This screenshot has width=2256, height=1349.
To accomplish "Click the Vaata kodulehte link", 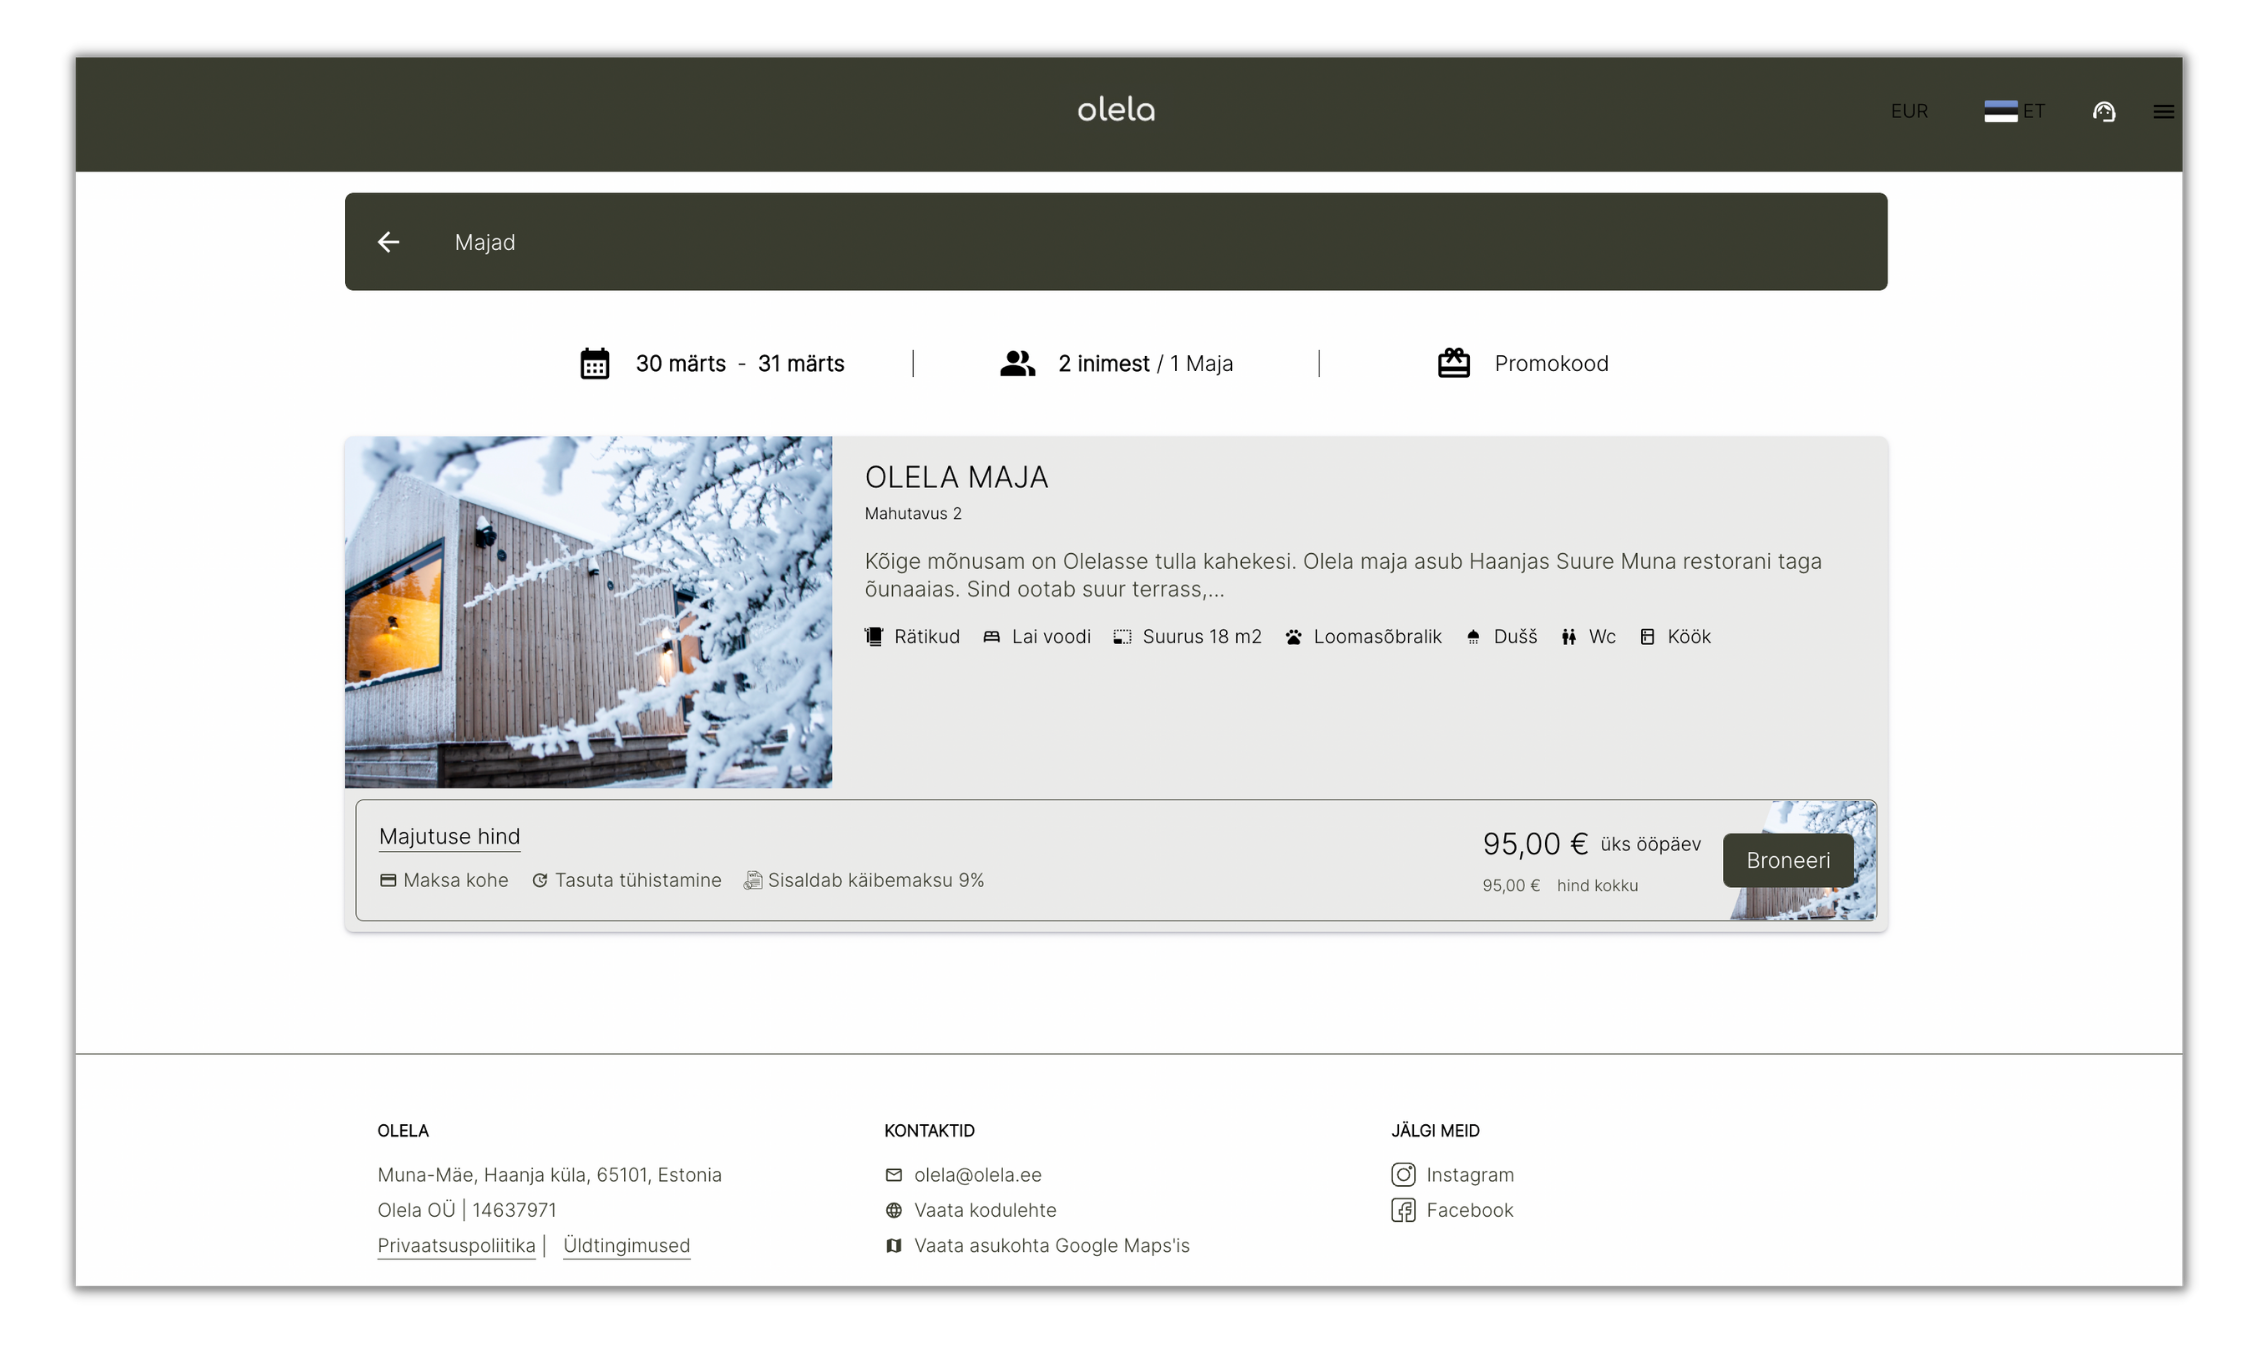I will (985, 1210).
